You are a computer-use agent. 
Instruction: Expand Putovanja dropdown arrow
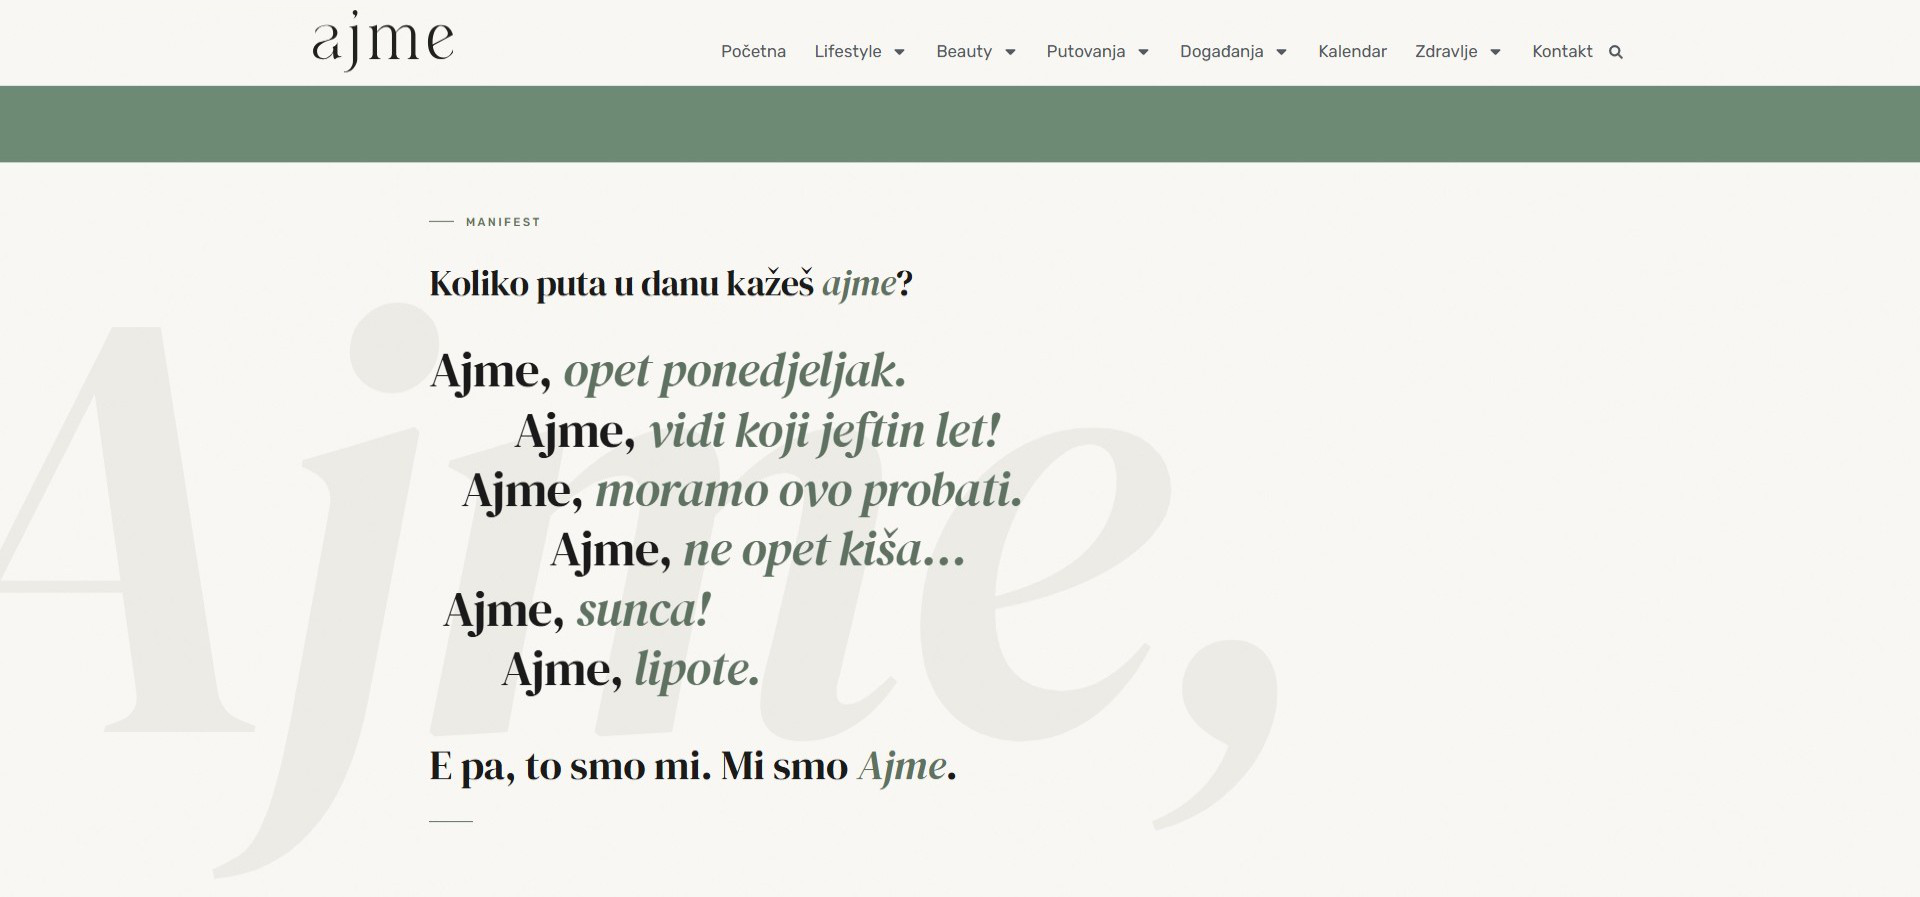pyautogui.click(x=1144, y=52)
